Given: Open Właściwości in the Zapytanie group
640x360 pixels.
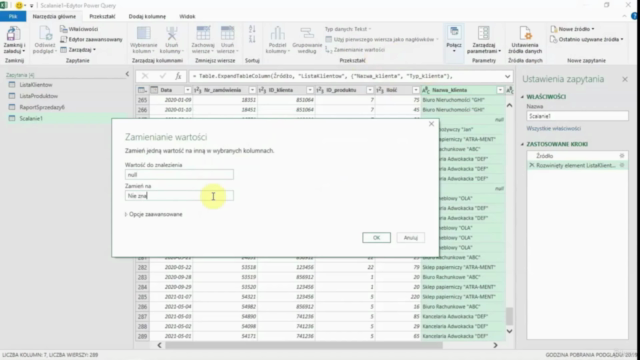Looking at the screenshot, I should [79, 29].
